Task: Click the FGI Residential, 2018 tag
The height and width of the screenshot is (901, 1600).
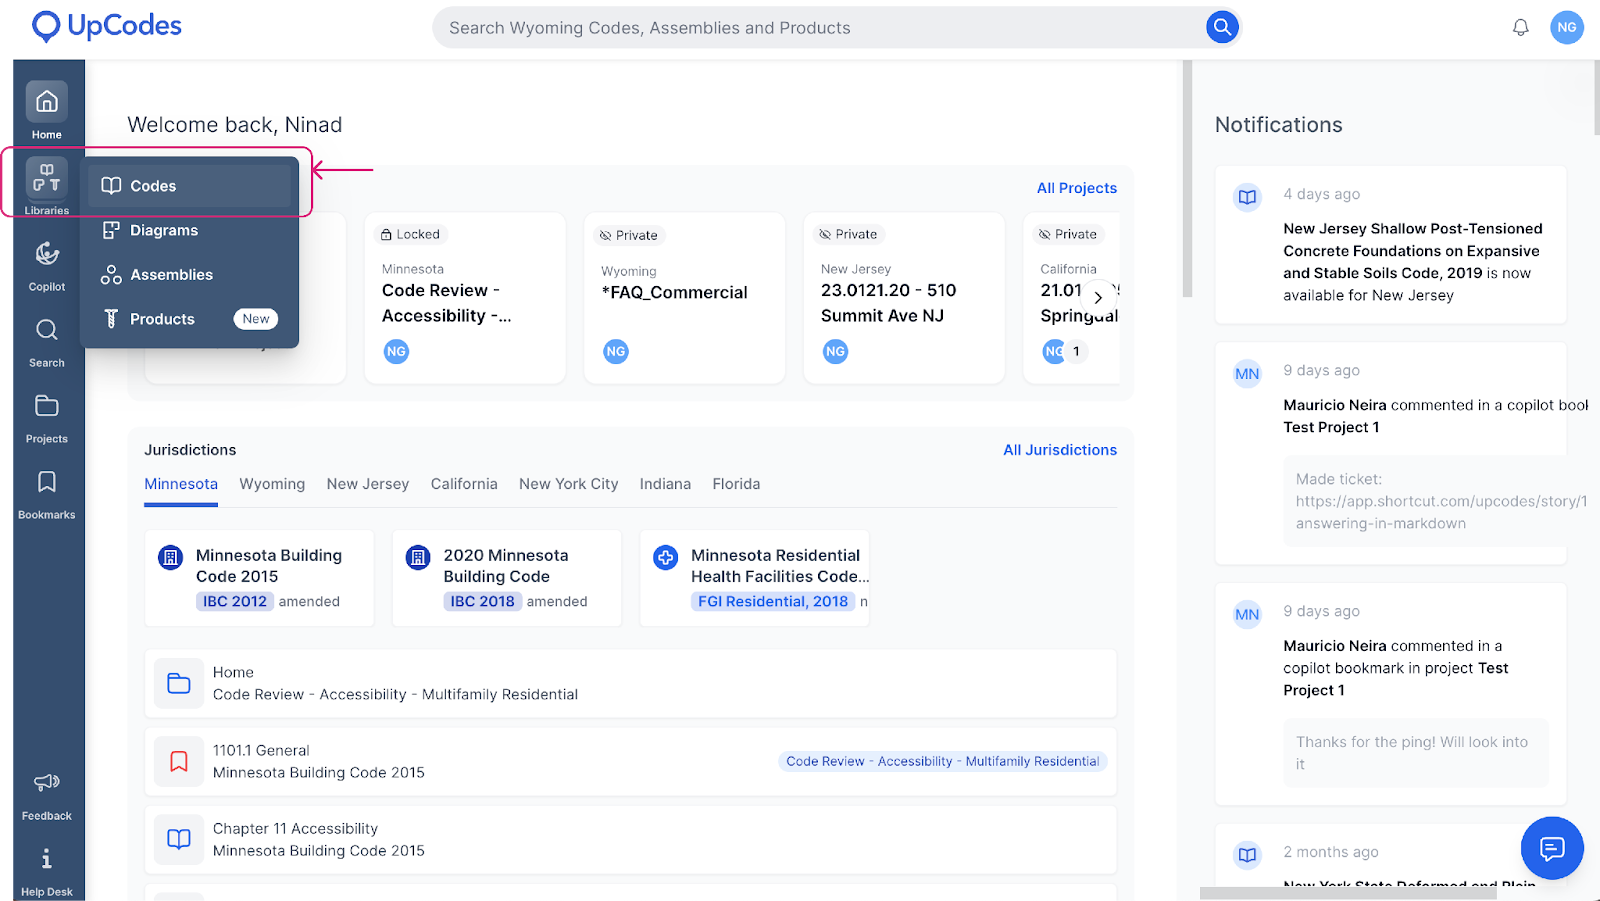Action: coord(773,601)
